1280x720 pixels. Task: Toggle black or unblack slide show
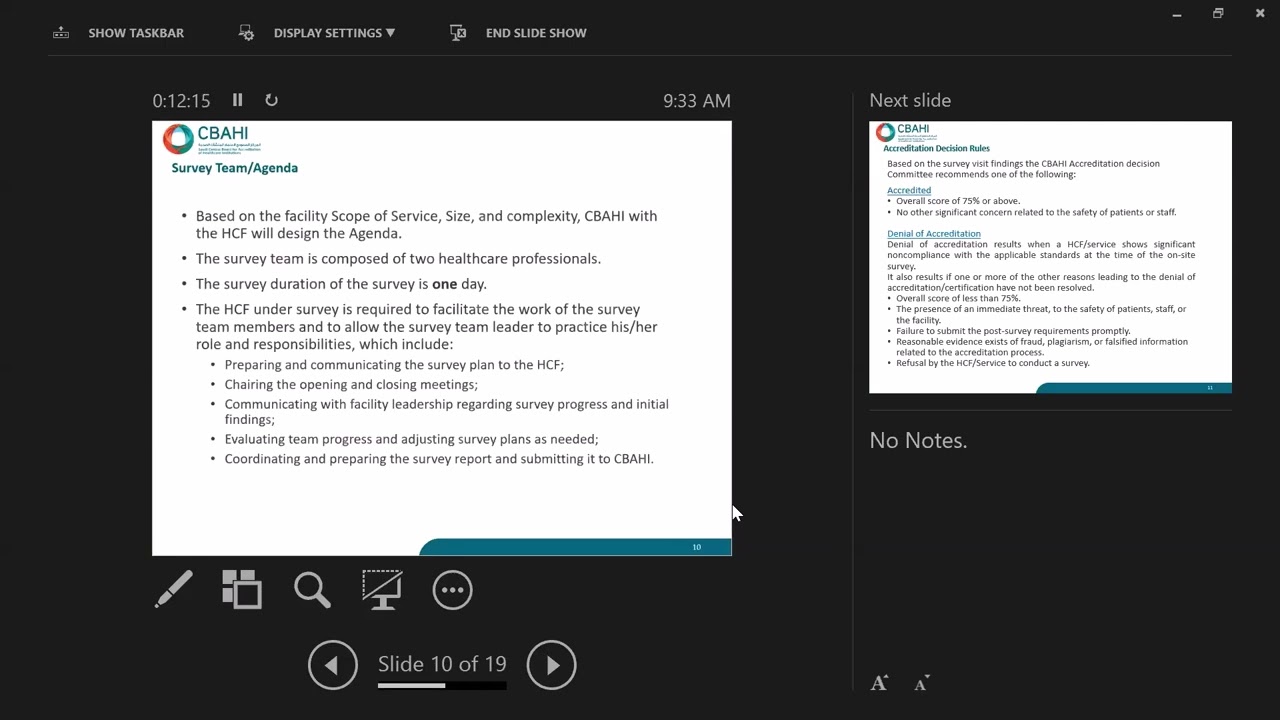(382, 589)
